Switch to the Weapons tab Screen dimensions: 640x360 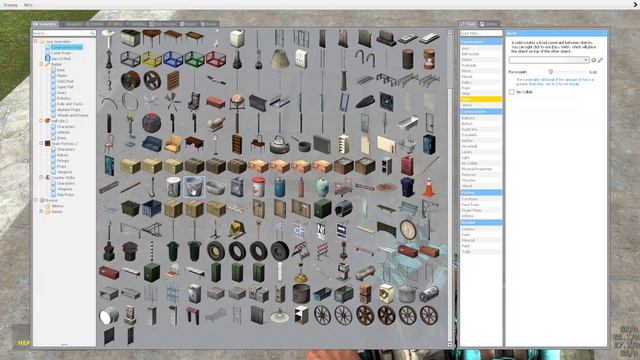tap(71, 24)
